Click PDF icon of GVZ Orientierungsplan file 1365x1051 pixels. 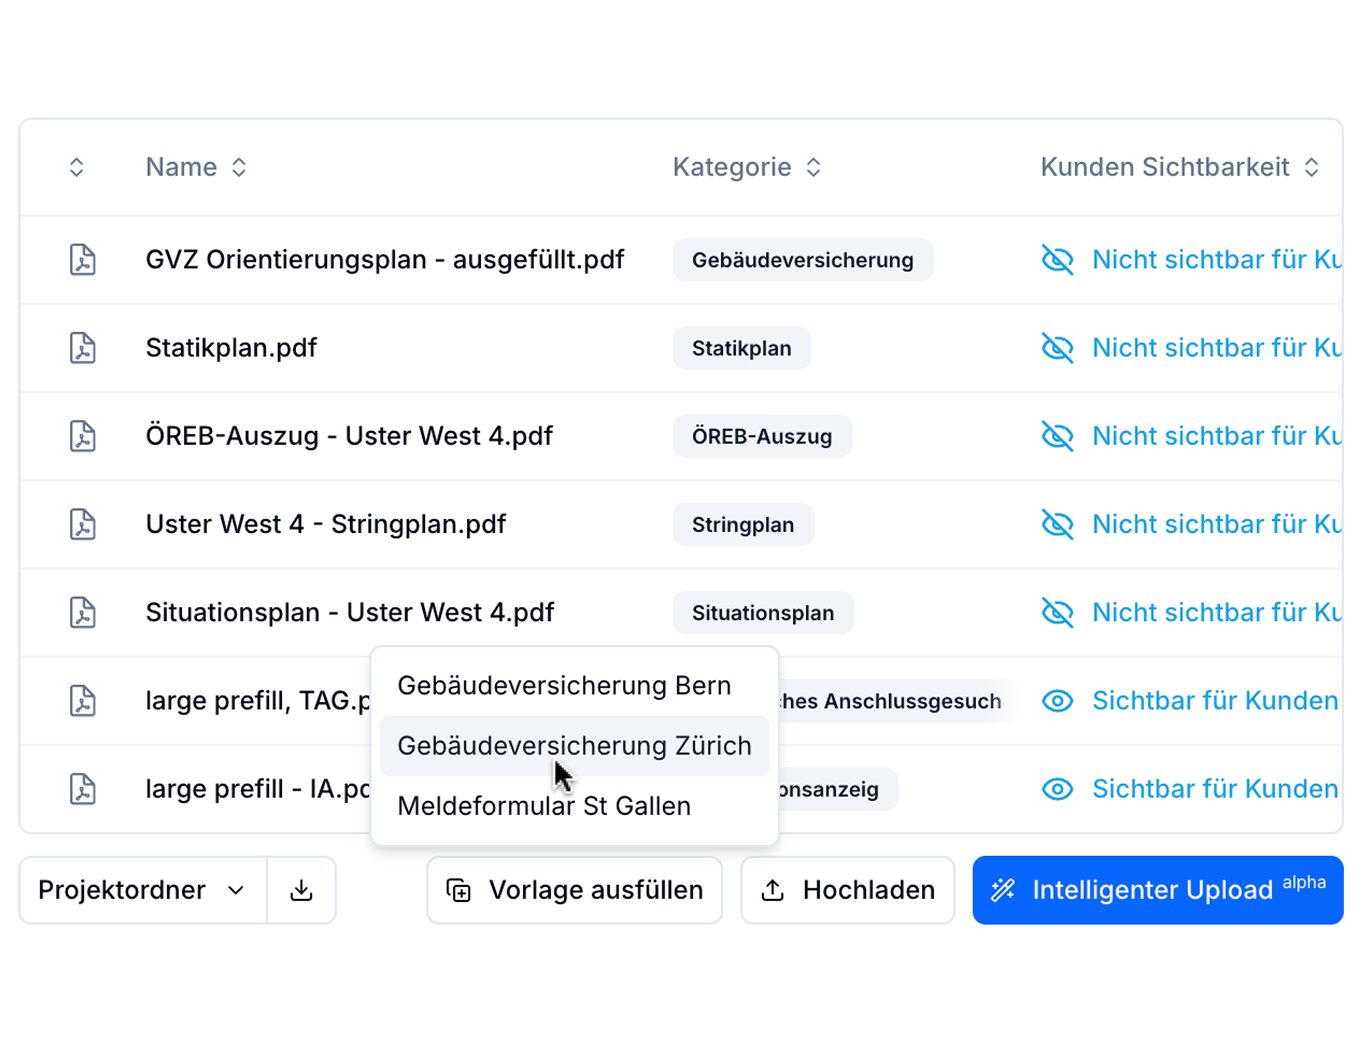[x=83, y=260]
